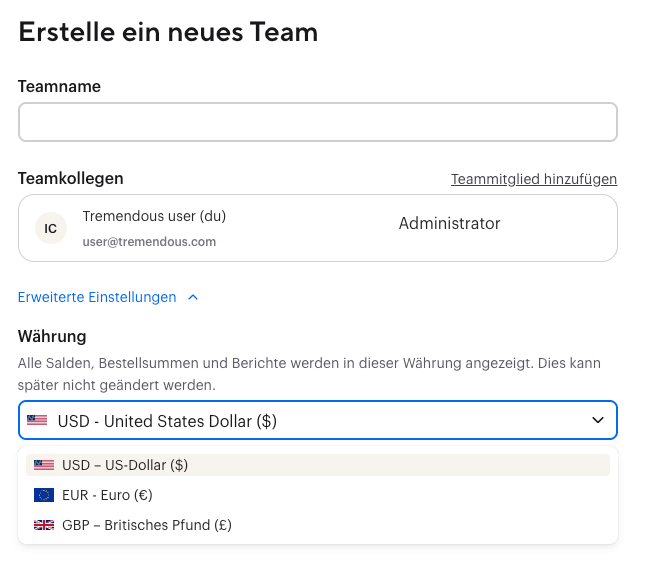648x569 pixels.
Task: Click the EU flag icon in the list
Action: coord(44,495)
